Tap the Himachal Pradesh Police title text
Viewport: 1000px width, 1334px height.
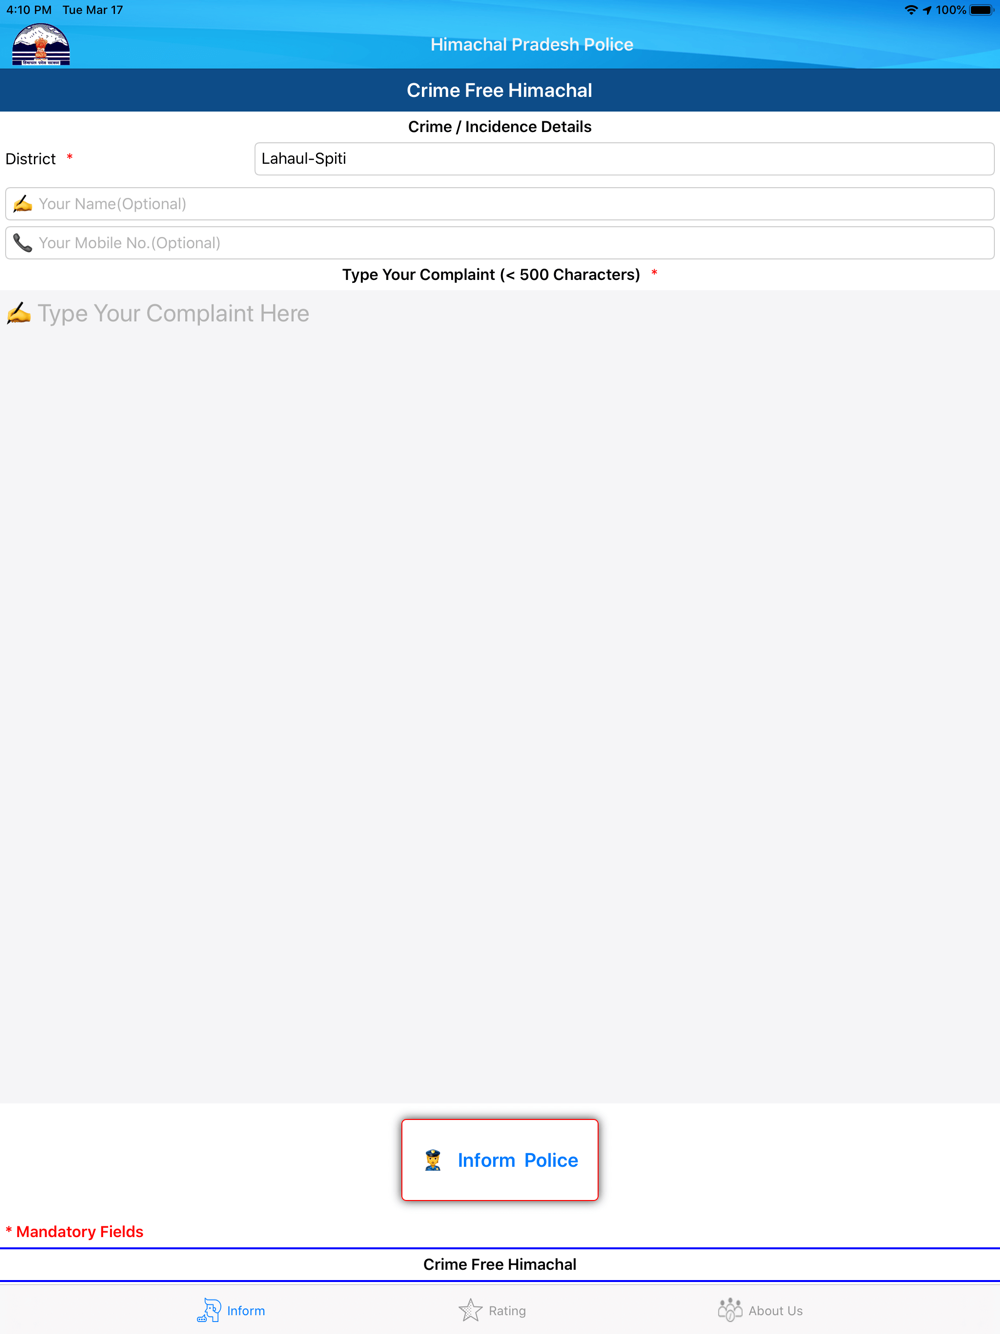click(532, 45)
